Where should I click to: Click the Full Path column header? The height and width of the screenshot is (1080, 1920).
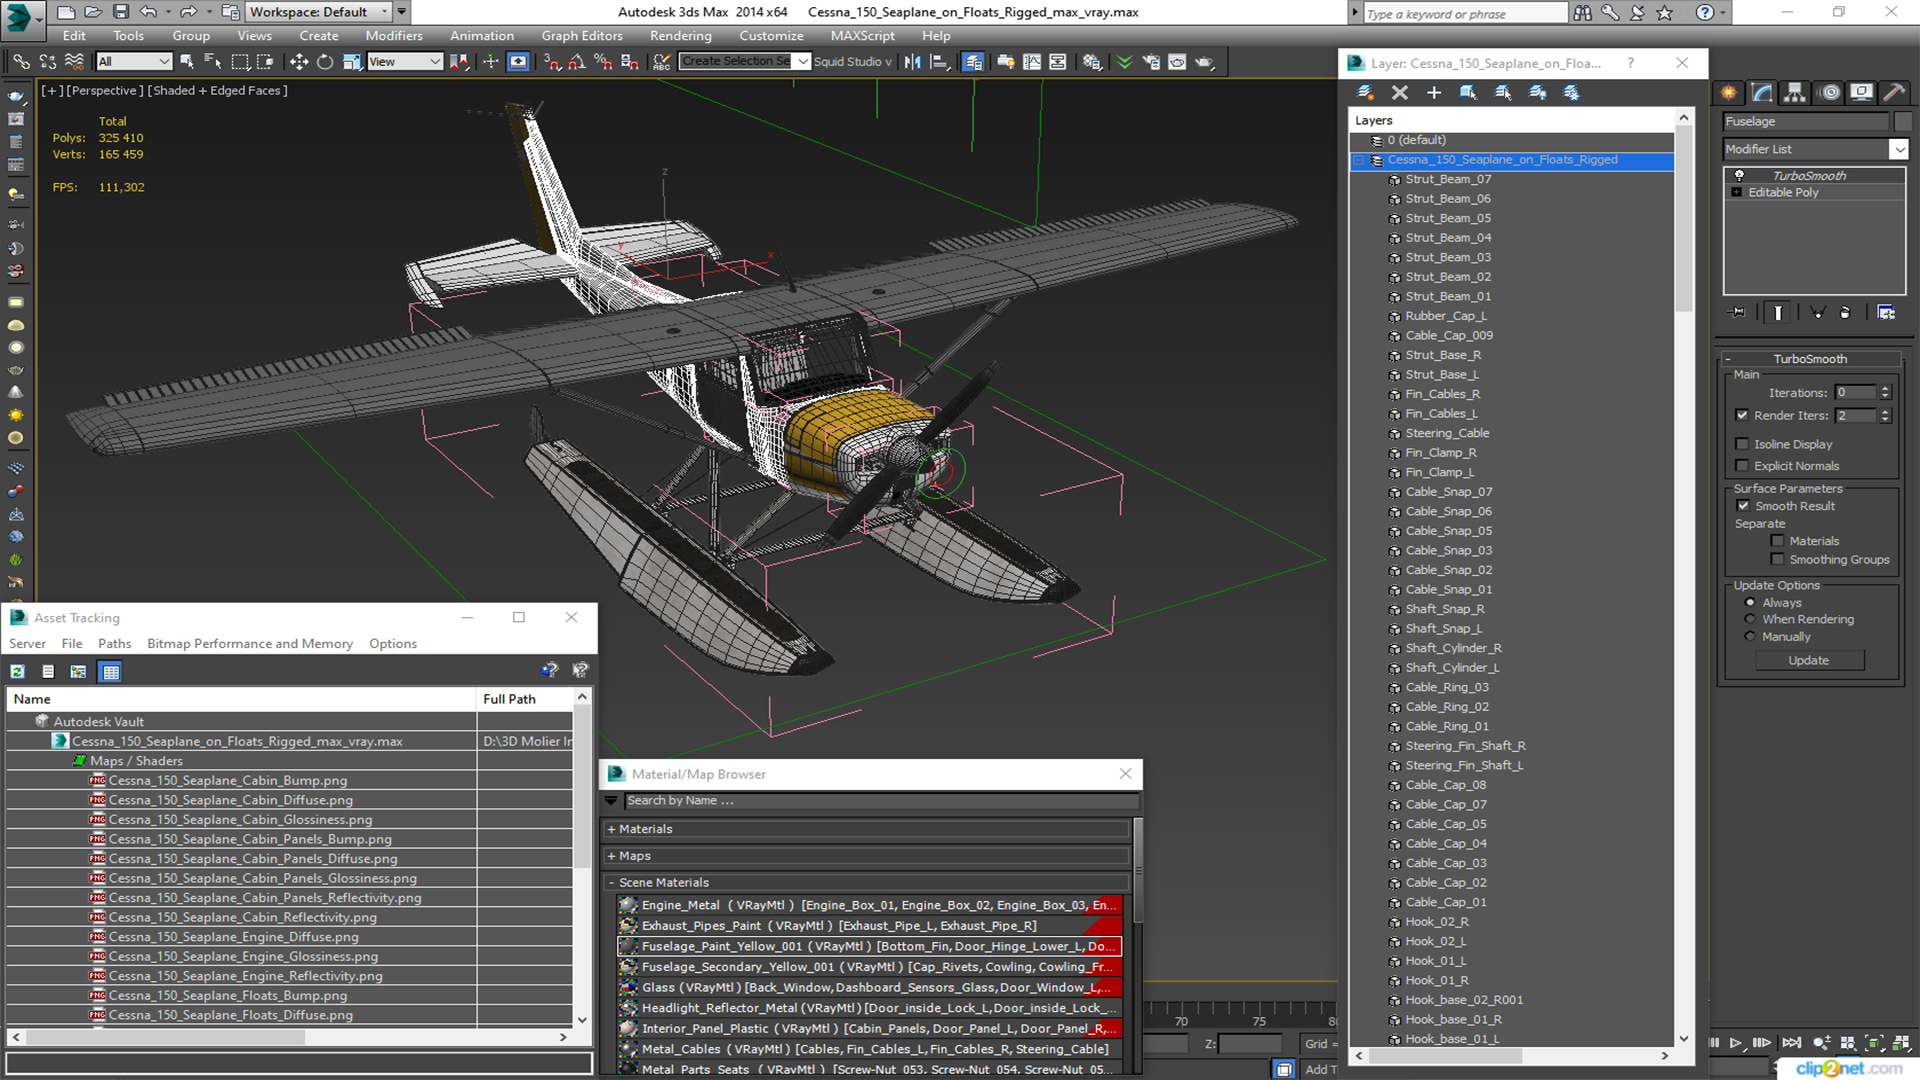coord(524,699)
